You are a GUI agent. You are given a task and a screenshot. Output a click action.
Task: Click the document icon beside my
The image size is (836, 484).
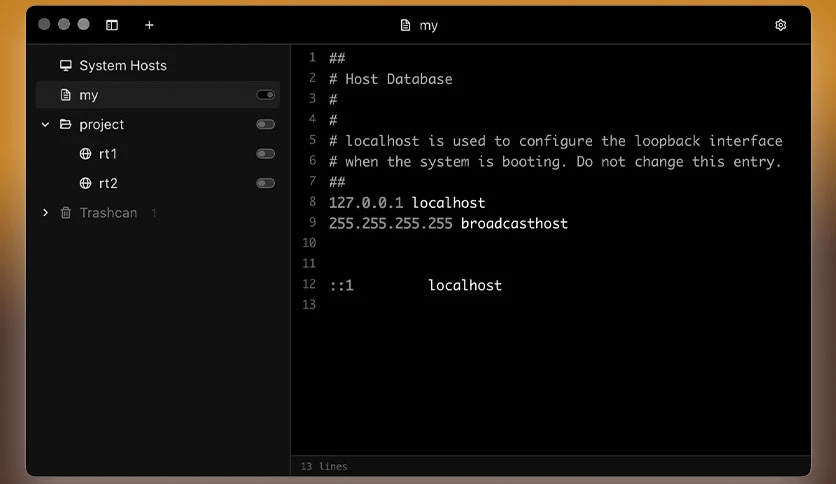click(66, 95)
